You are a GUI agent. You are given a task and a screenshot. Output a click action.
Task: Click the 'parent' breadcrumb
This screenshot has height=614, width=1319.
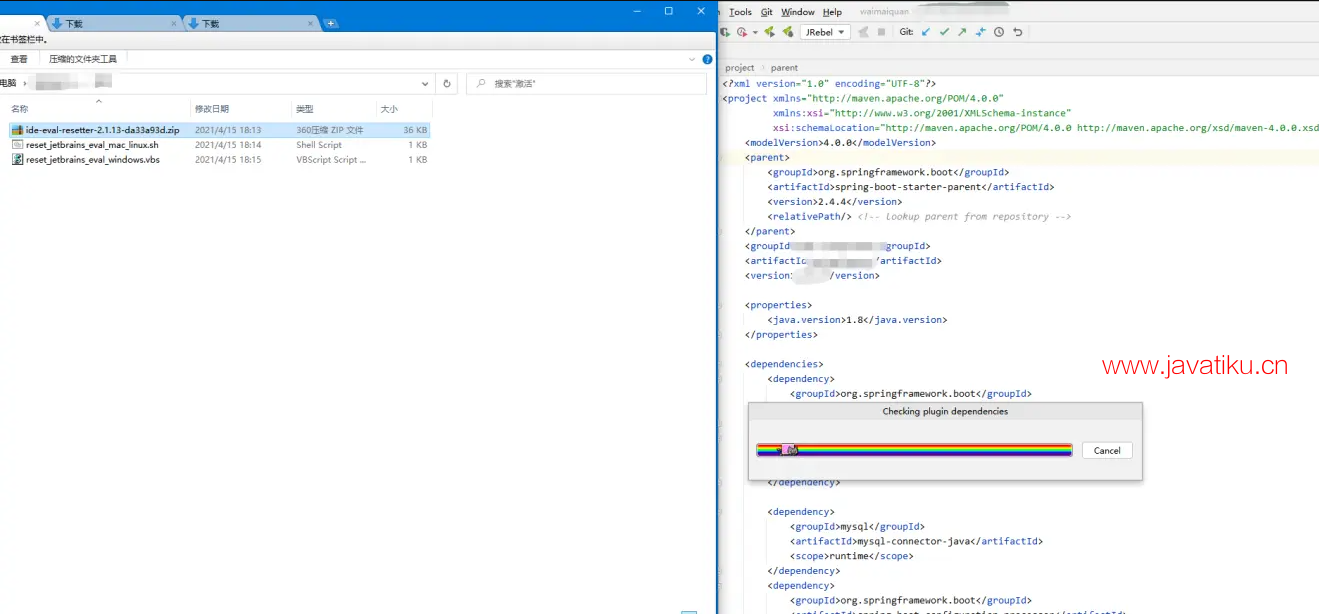click(x=784, y=68)
